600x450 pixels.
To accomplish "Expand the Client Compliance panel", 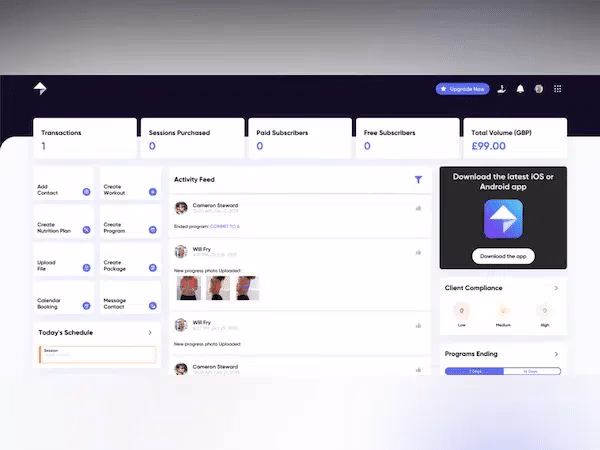I will tap(556, 288).
